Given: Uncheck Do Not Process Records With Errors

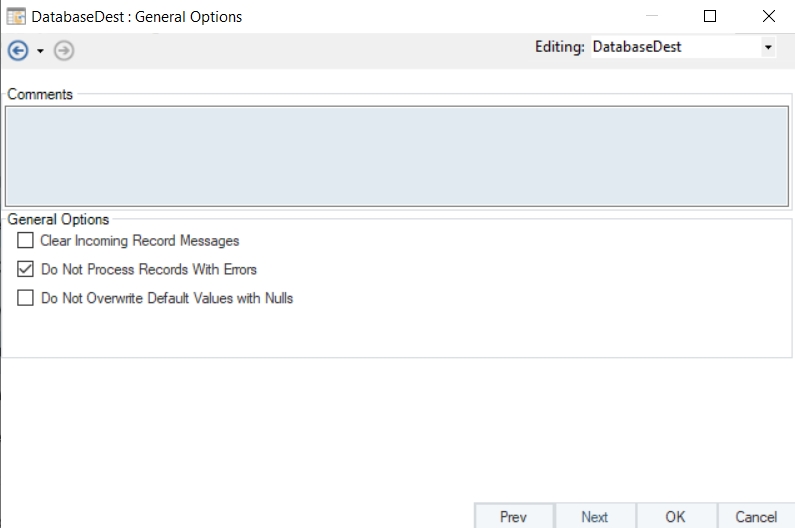Looking at the screenshot, I should (x=26, y=269).
